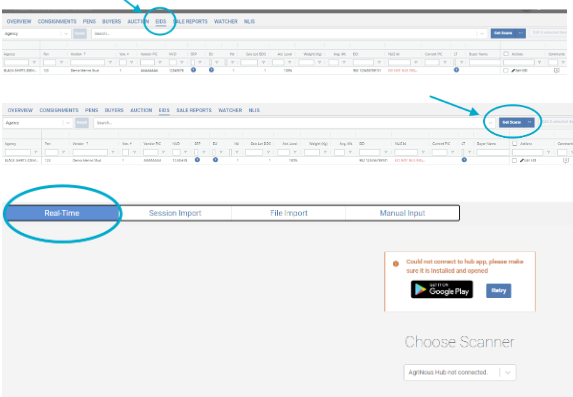Click red NLIS Id warning text, lower screenshot
The width and height of the screenshot is (573, 397).
(x=410, y=160)
